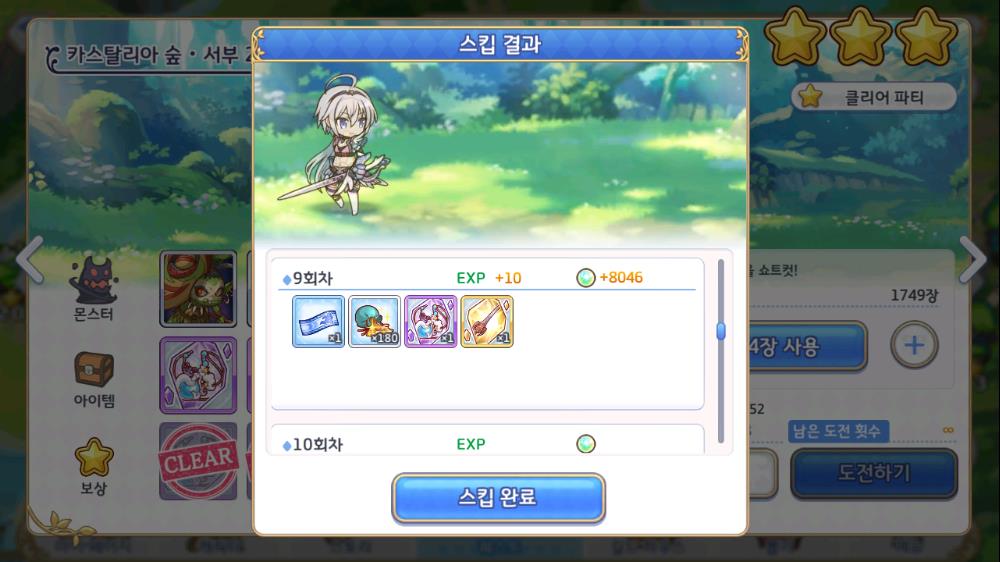This screenshot has width=1000, height=562.
Task: Click the CLEAR stamped reward thumbnail
Action: (x=198, y=461)
